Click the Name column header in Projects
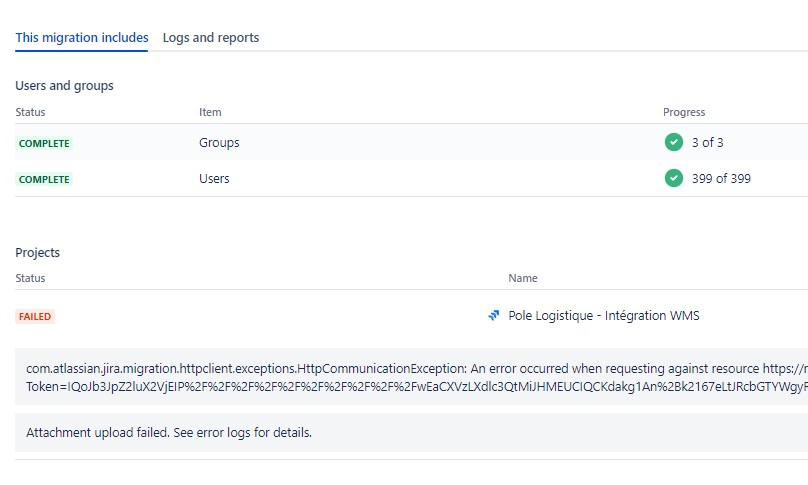The width and height of the screenshot is (808, 485). (523, 278)
